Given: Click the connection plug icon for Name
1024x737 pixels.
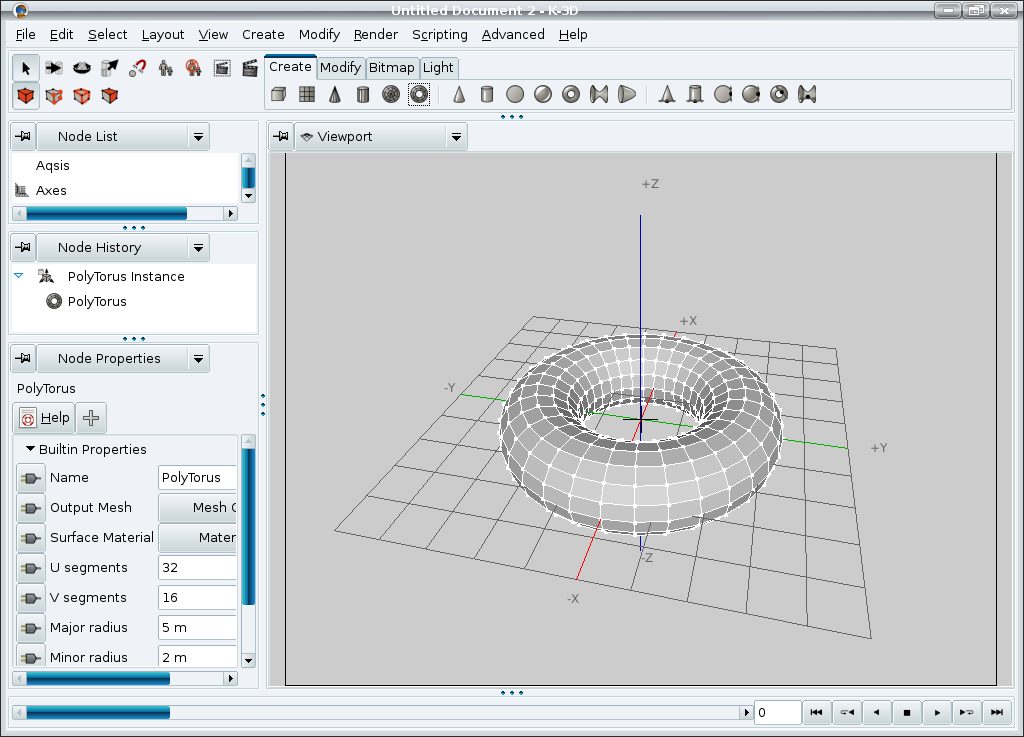Looking at the screenshot, I should (31, 478).
